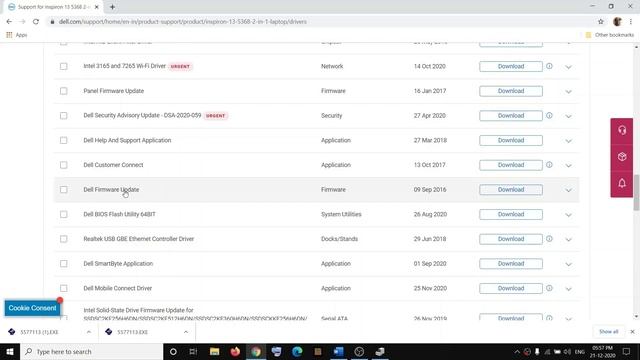640x360 pixels.
Task: Download Dell Firmware Update
Action: point(511,189)
